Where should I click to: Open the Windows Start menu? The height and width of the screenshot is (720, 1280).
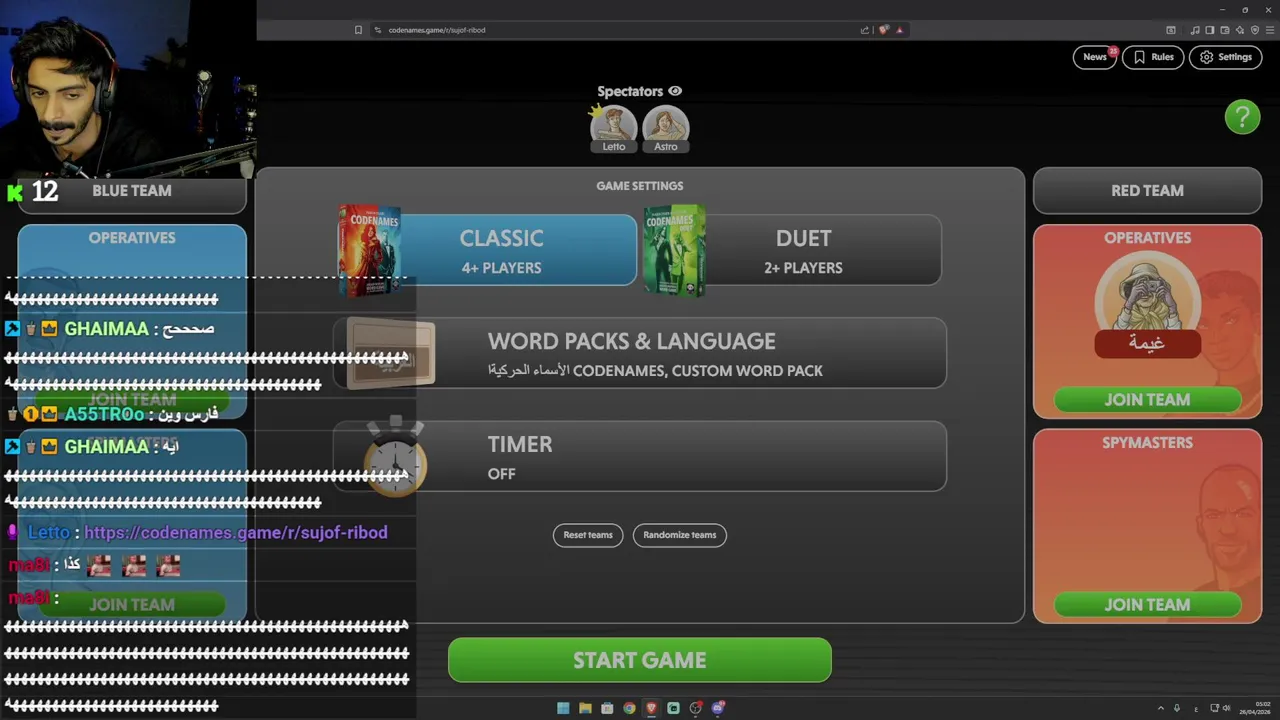click(x=563, y=708)
